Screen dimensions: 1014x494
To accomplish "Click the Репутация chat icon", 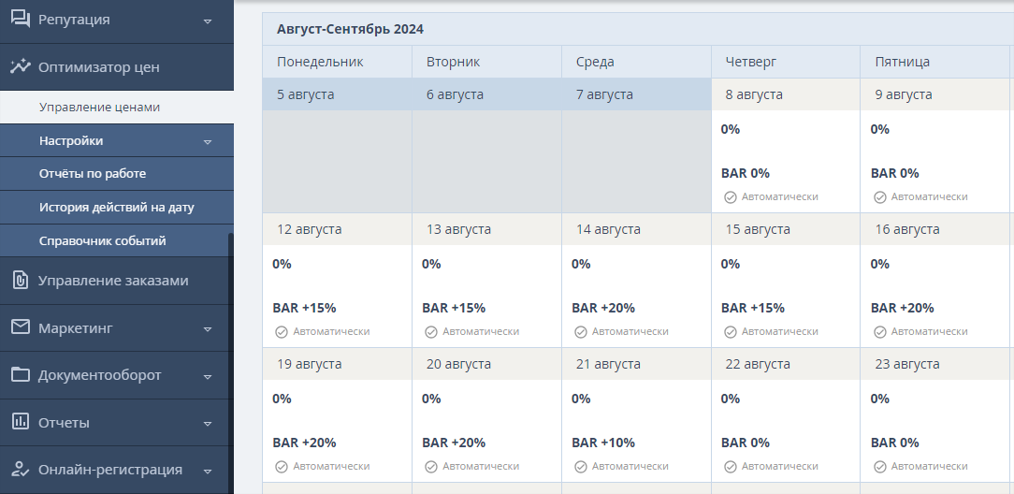I will pos(21,19).
